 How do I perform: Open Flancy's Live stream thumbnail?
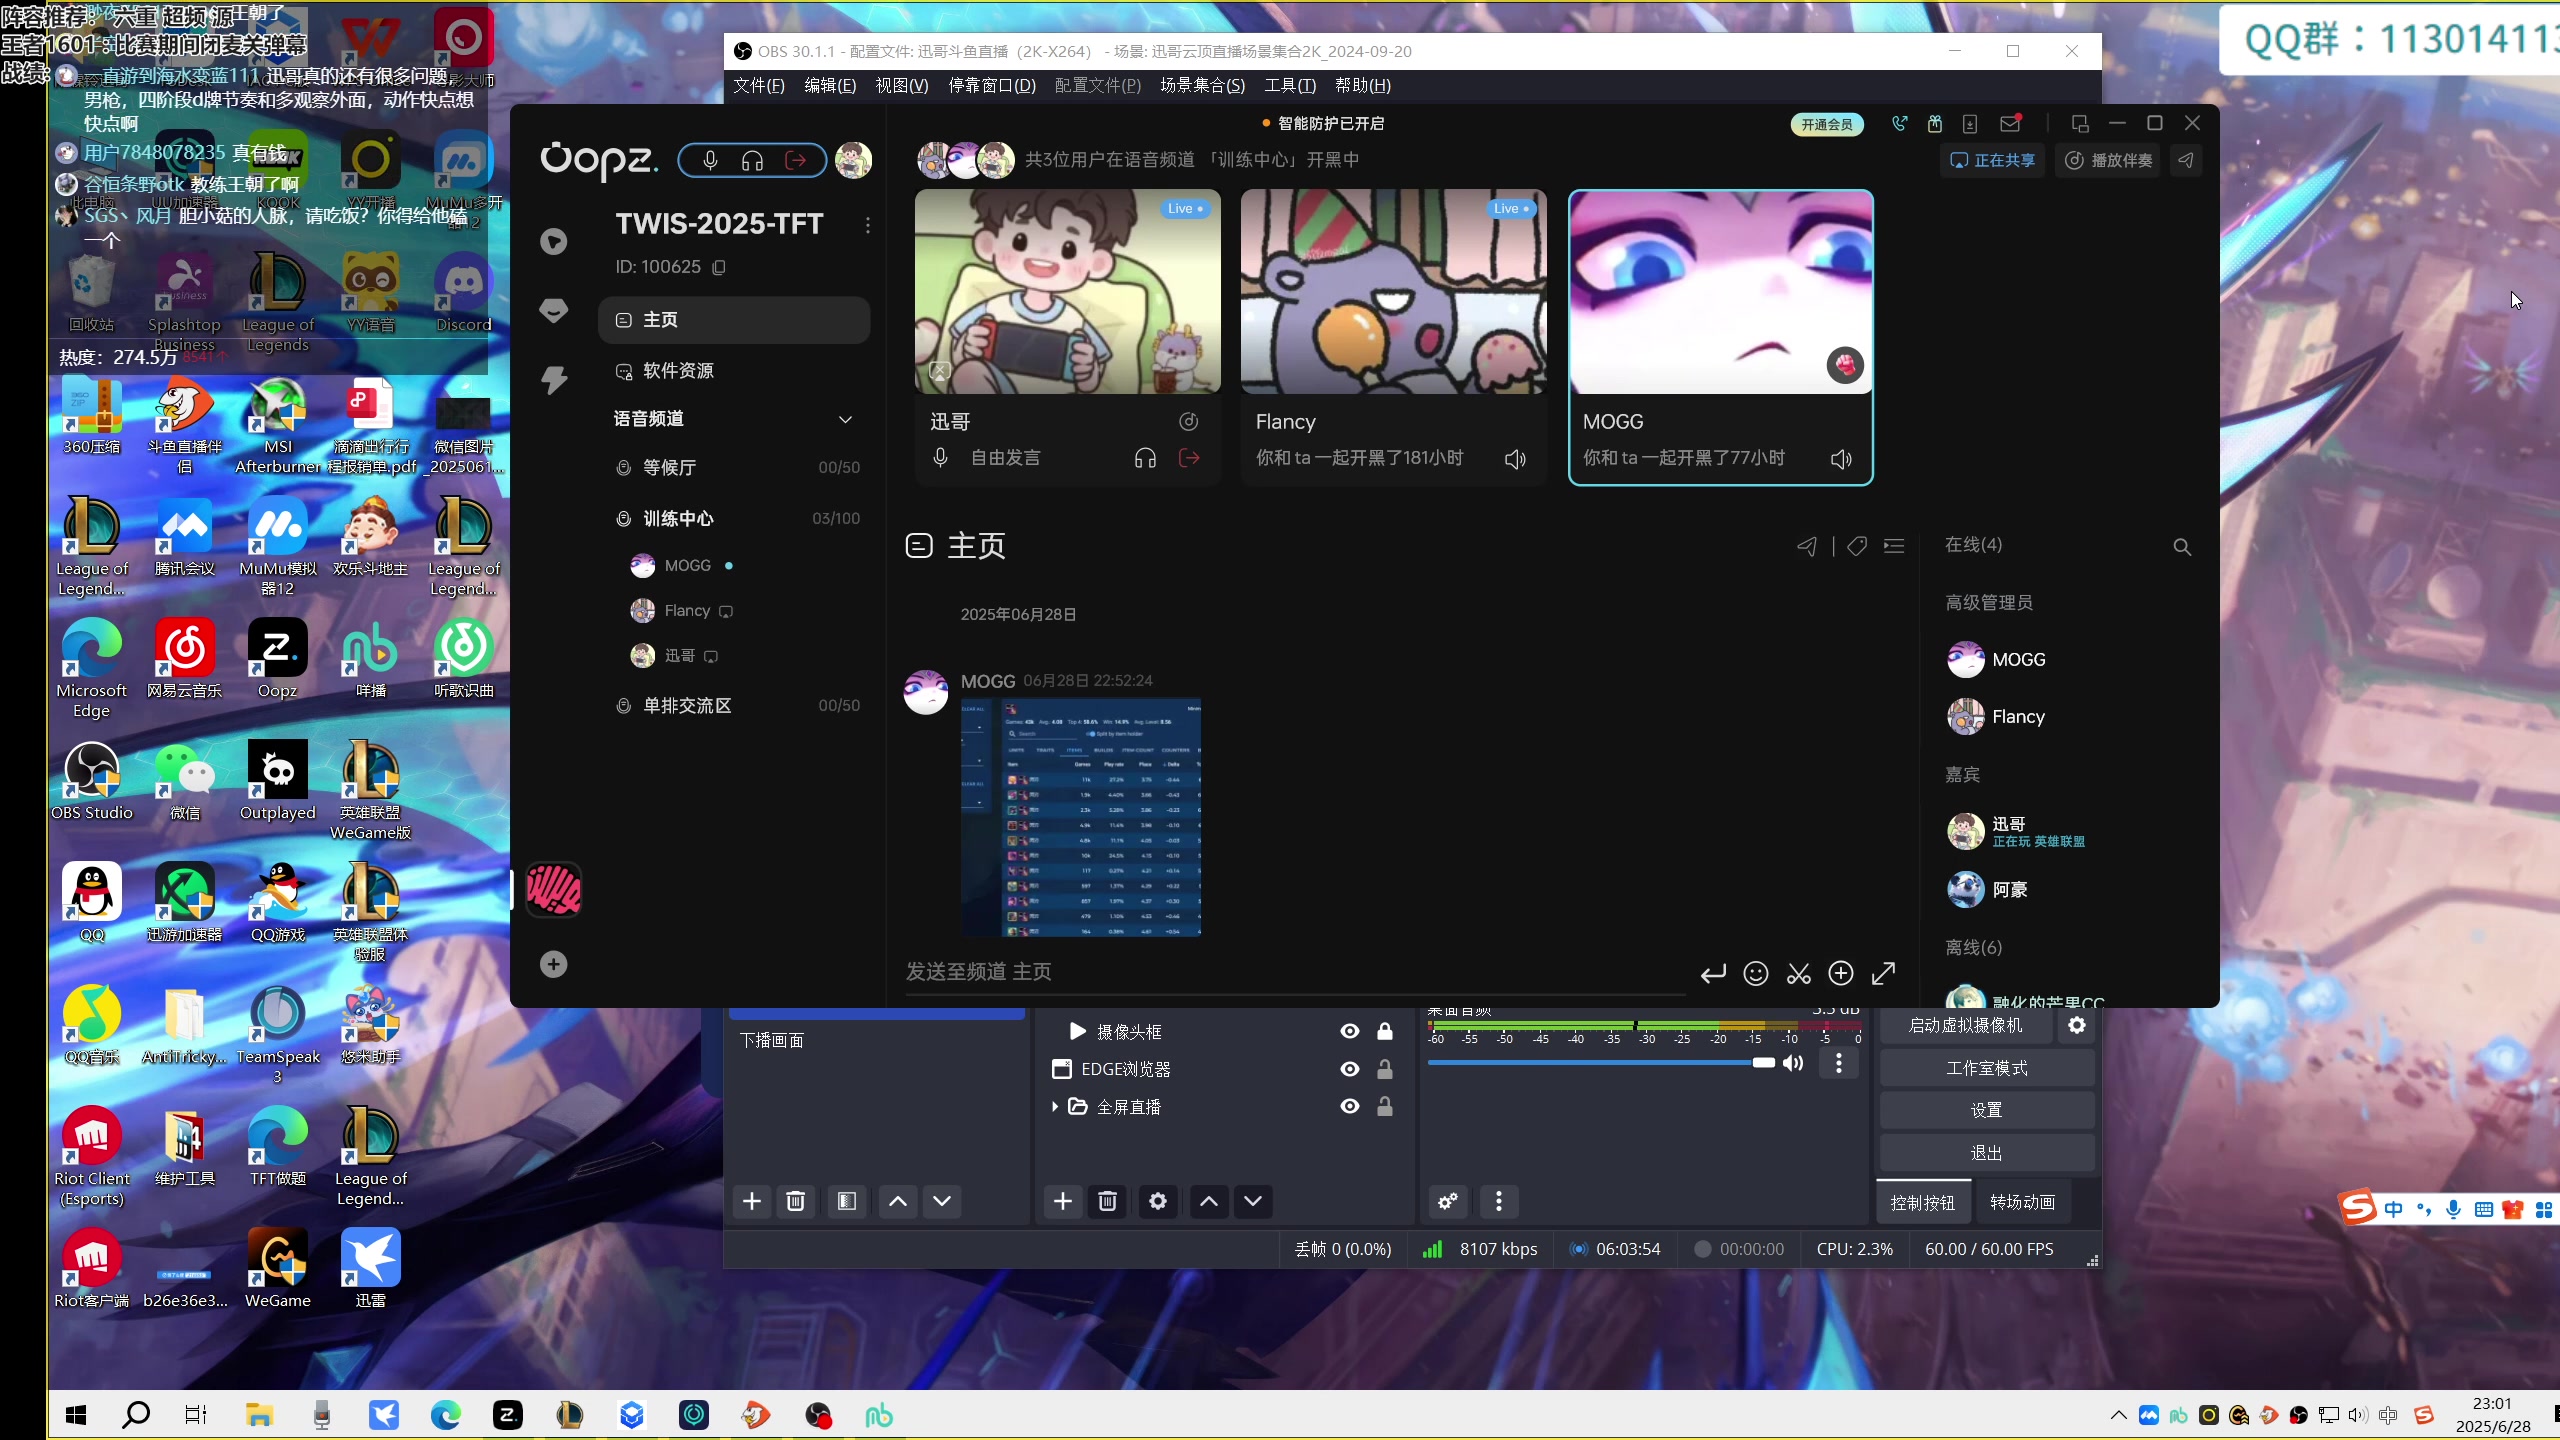pyautogui.click(x=1393, y=291)
